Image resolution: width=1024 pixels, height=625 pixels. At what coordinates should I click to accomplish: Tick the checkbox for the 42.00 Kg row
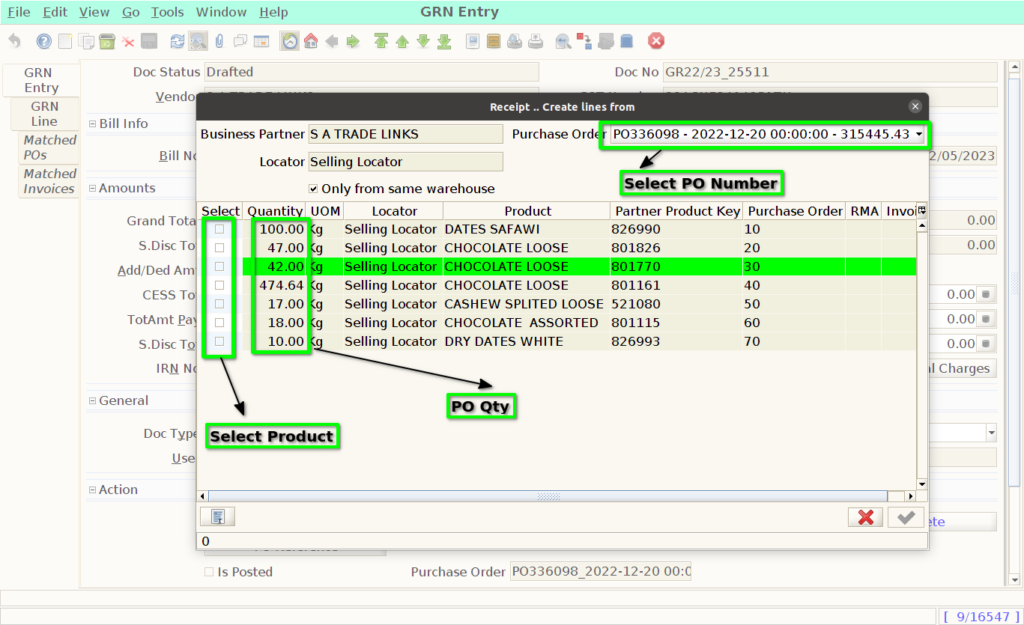tap(219, 266)
